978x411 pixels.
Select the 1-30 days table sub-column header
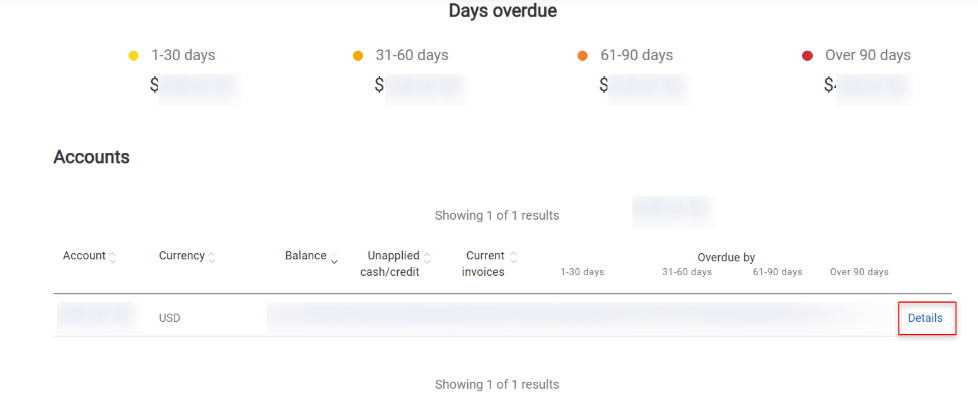[582, 272]
